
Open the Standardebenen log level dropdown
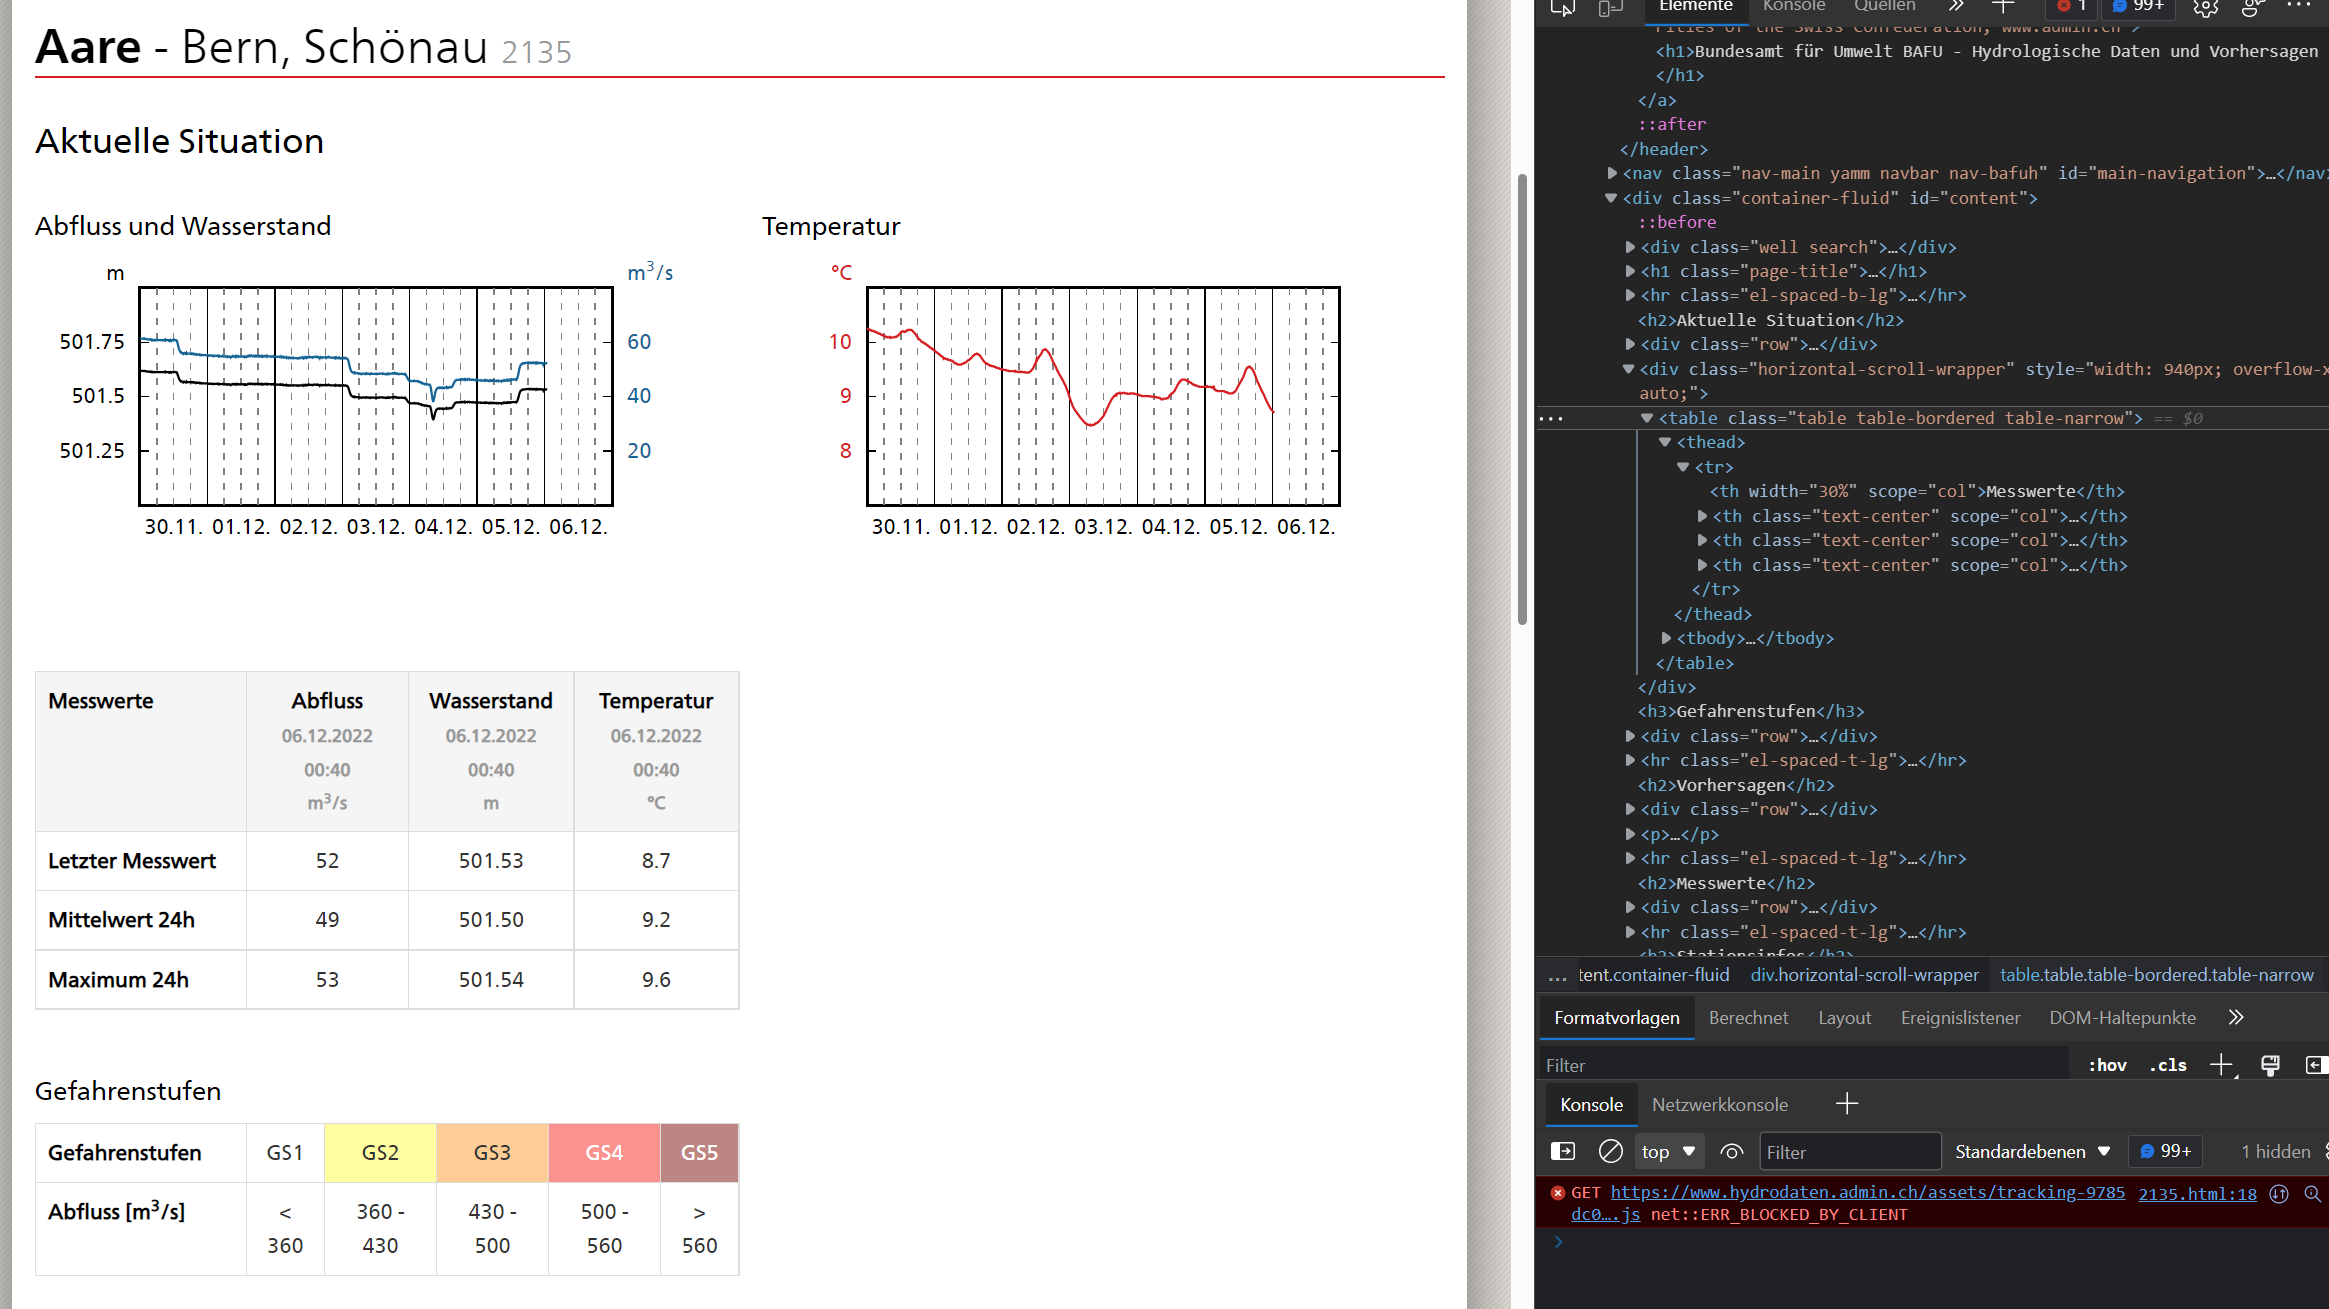2032,1152
